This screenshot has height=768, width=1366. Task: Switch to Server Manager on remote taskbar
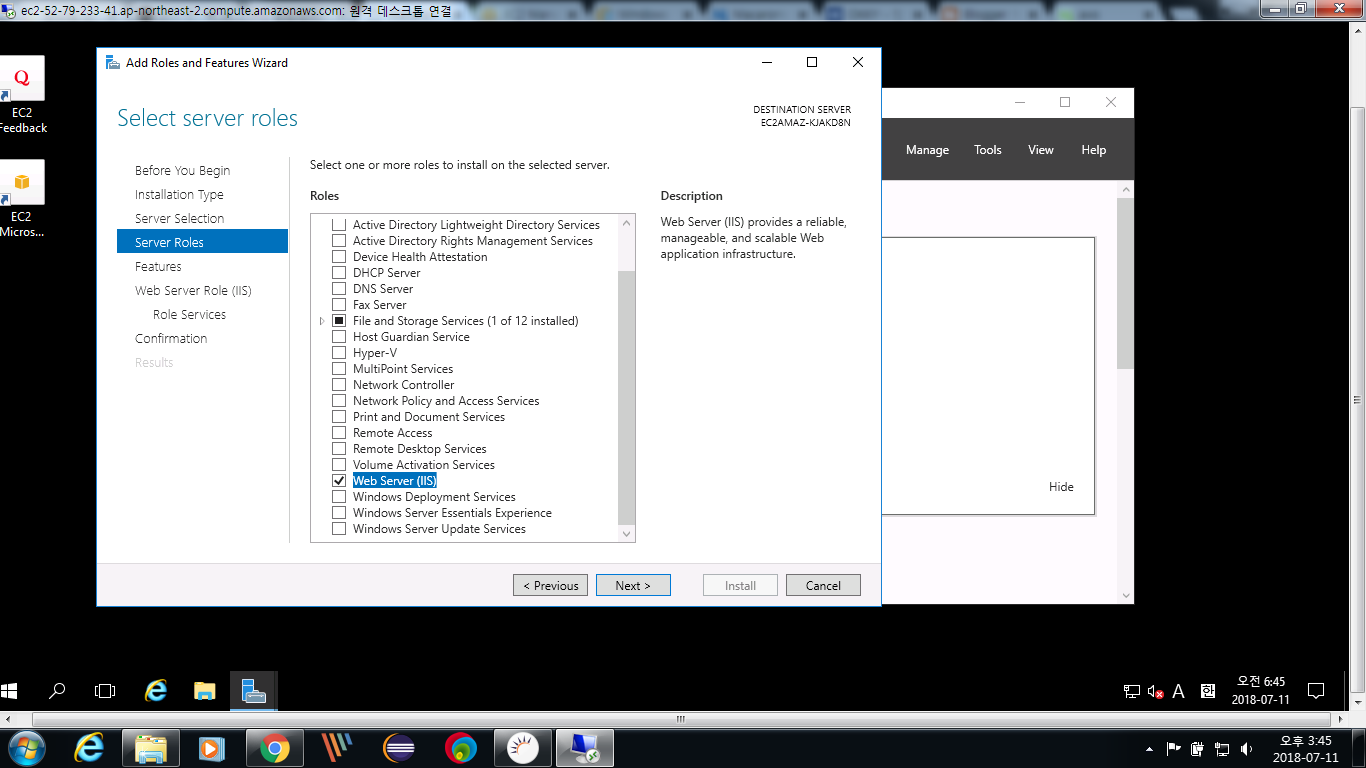[x=254, y=690]
